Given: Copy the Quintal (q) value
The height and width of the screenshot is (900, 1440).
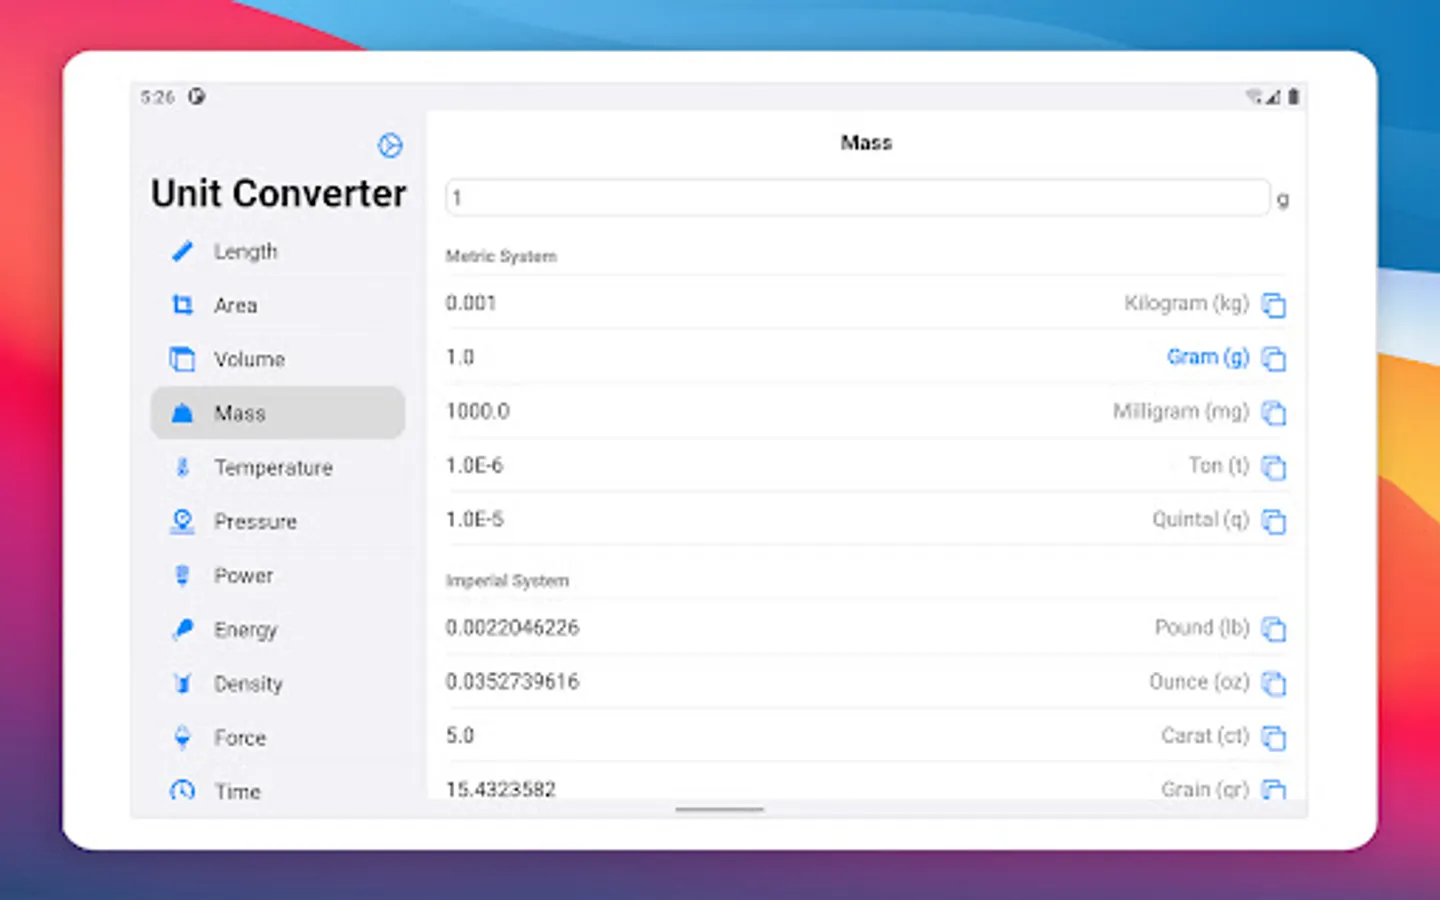Looking at the screenshot, I should tap(1274, 520).
